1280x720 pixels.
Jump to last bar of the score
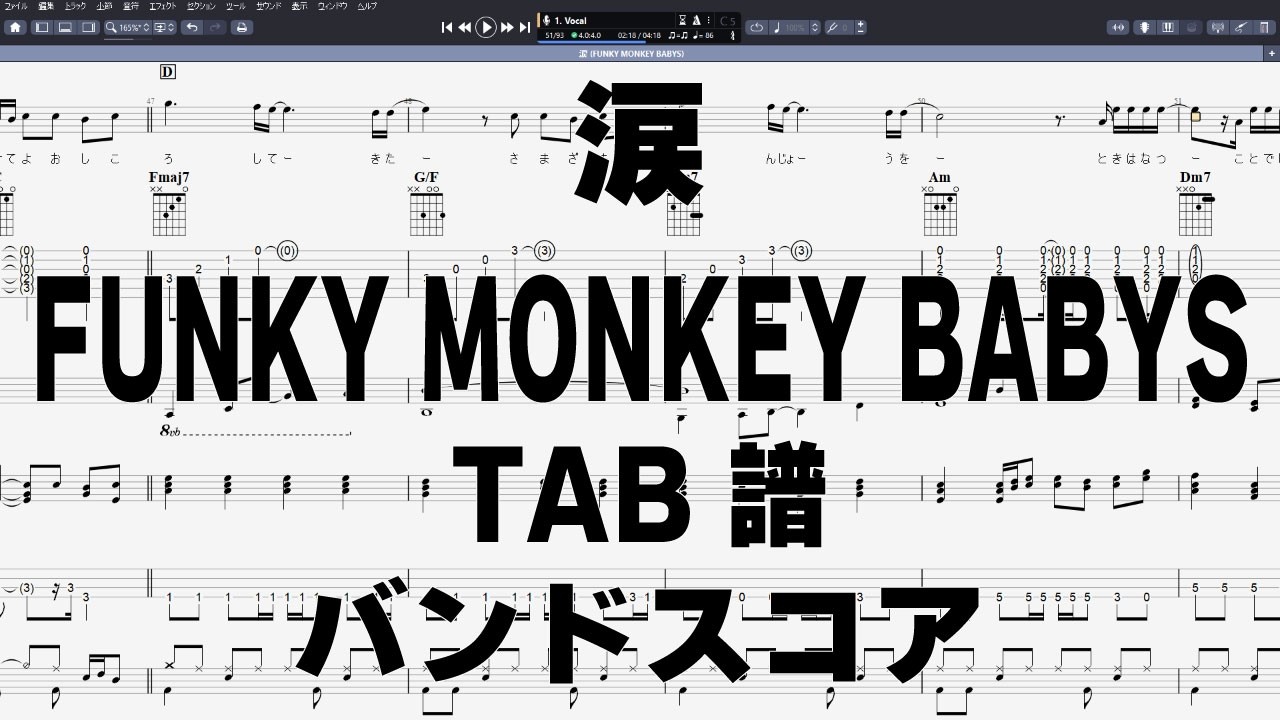pyautogui.click(x=525, y=27)
